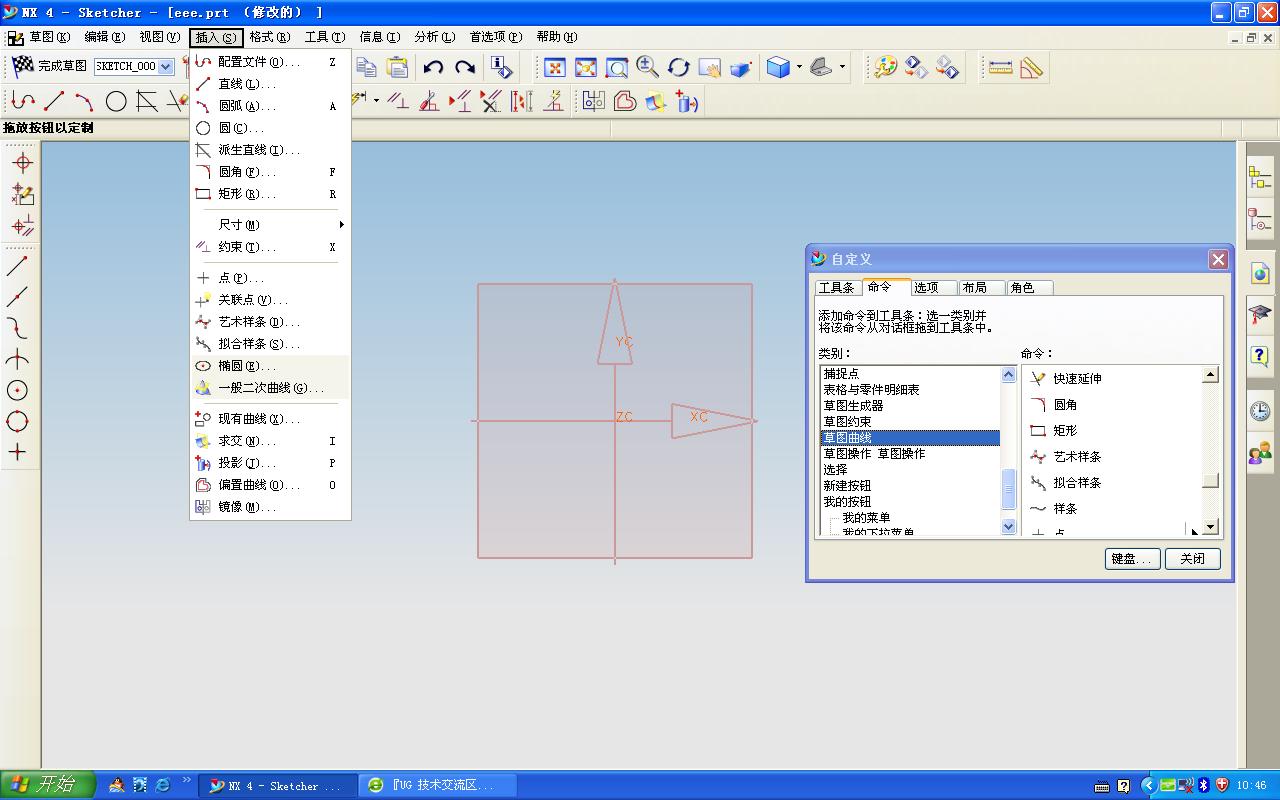
Task: Toggle the quadrant point snap circle icon
Action: (17, 421)
